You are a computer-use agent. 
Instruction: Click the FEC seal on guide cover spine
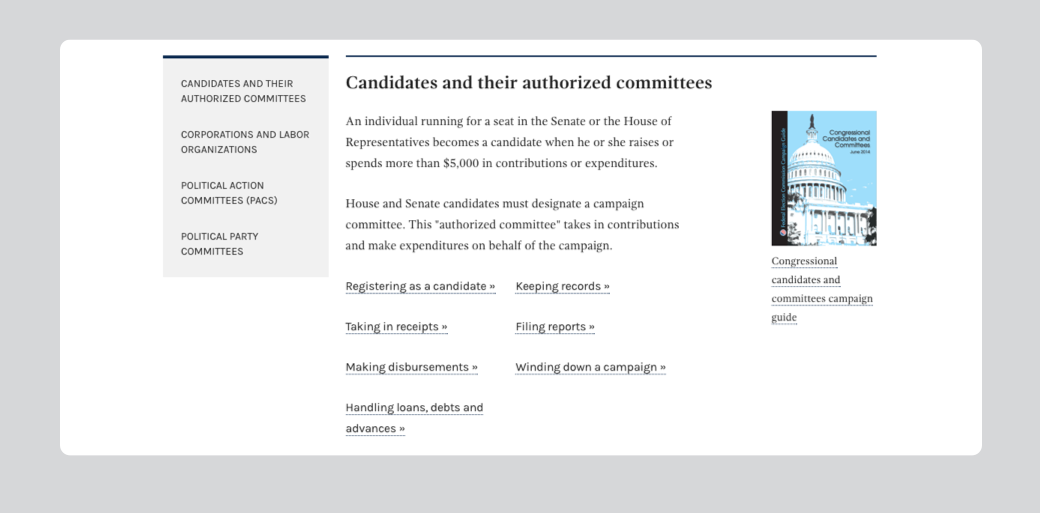(780, 232)
